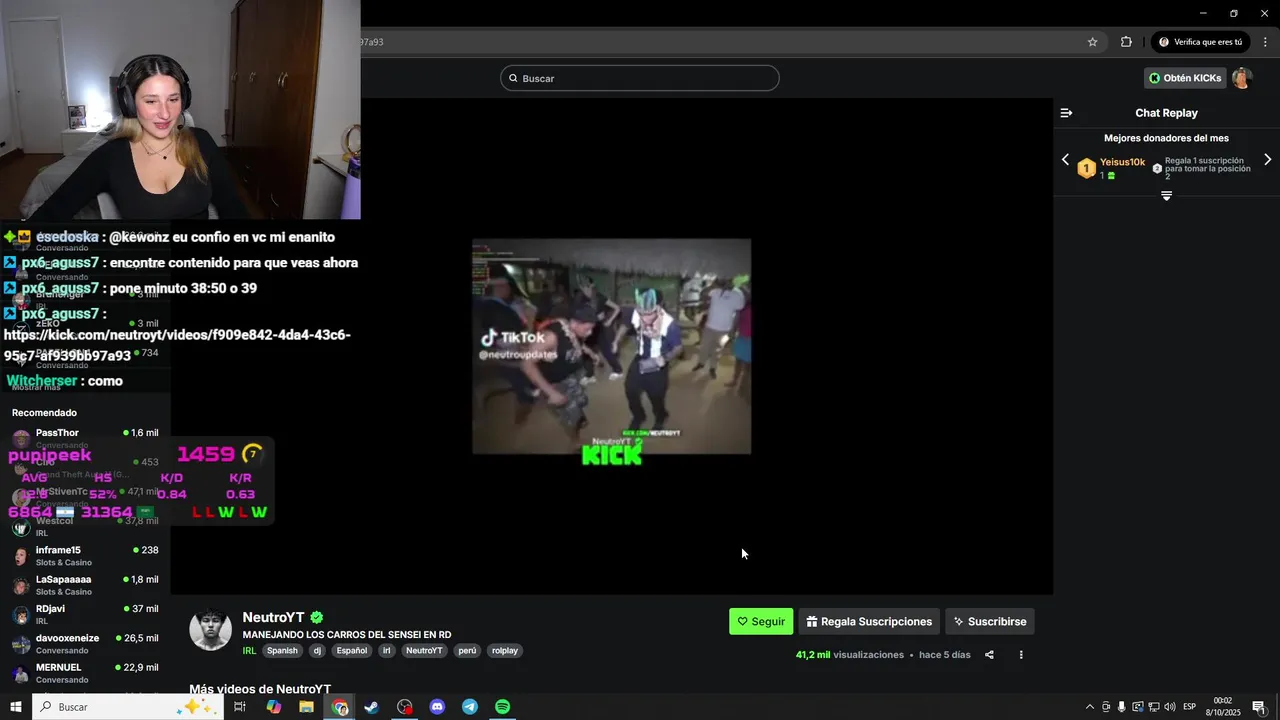1280x720 pixels.
Task: Open recommended channel LaSapaaaaa
Action: coord(85,585)
